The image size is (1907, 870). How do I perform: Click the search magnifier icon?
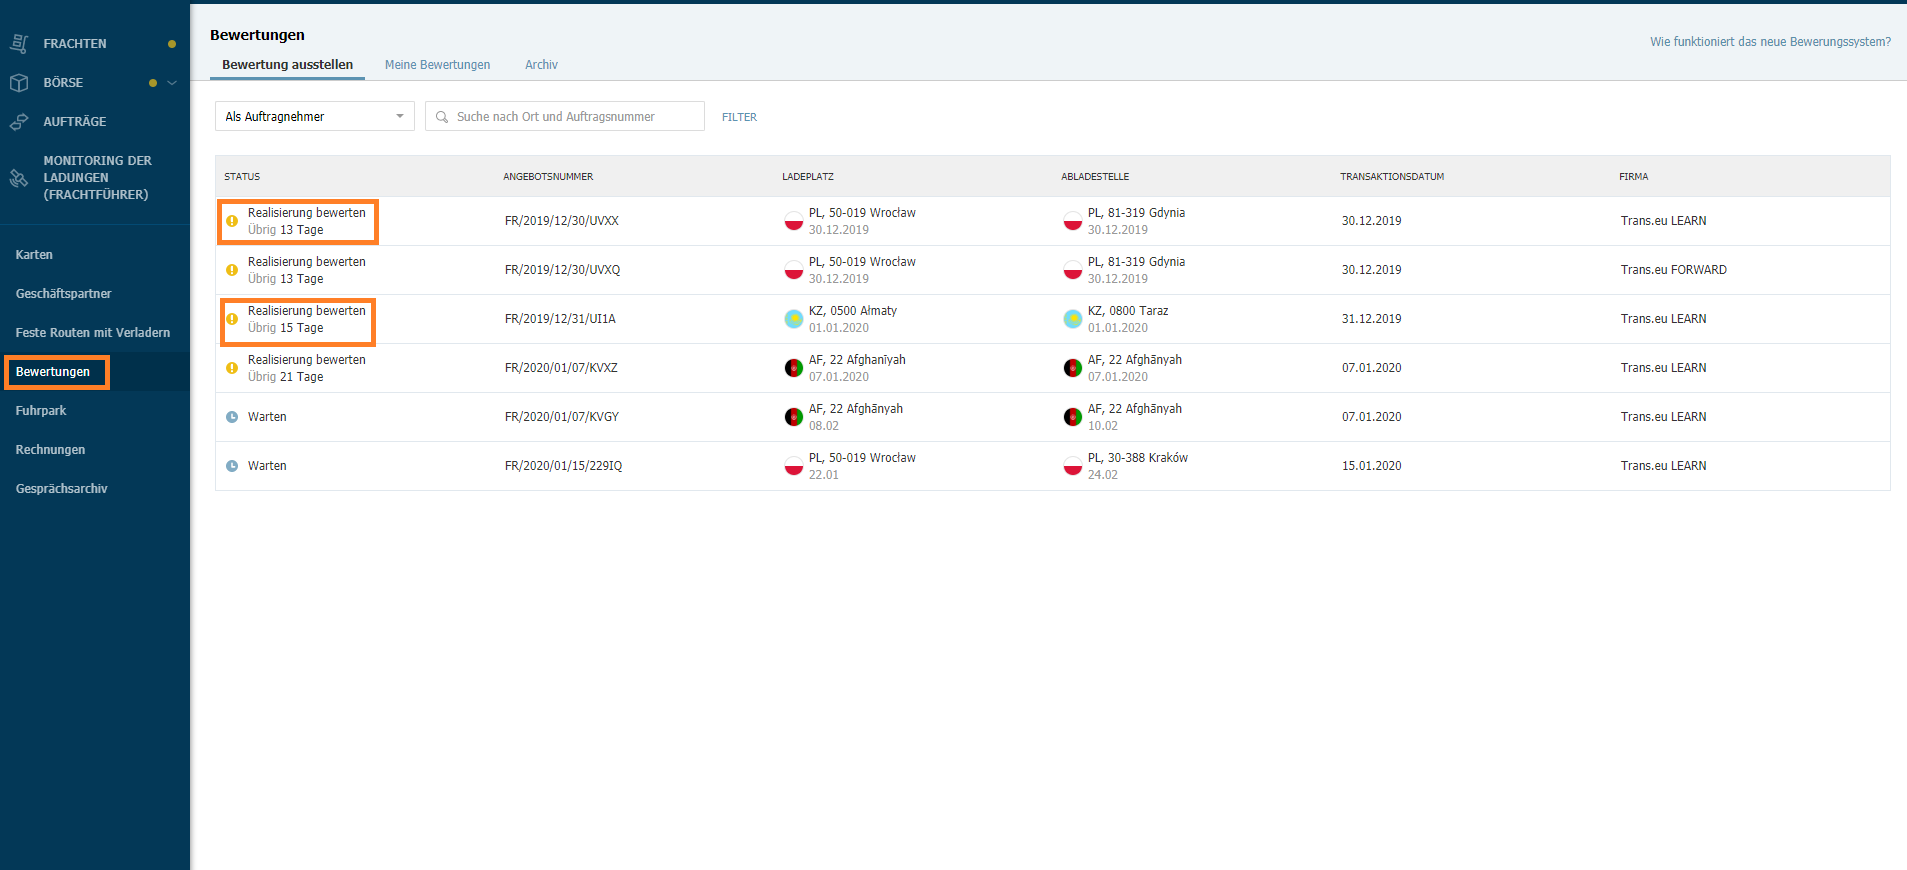pos(442,117)
